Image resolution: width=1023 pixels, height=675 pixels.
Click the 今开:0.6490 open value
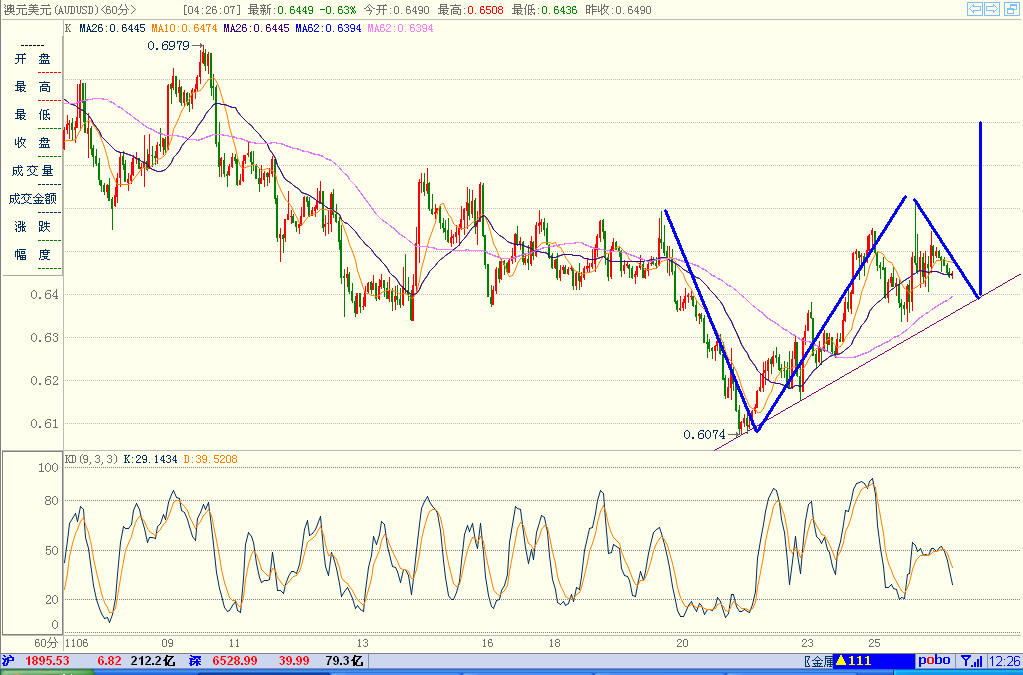397,10
